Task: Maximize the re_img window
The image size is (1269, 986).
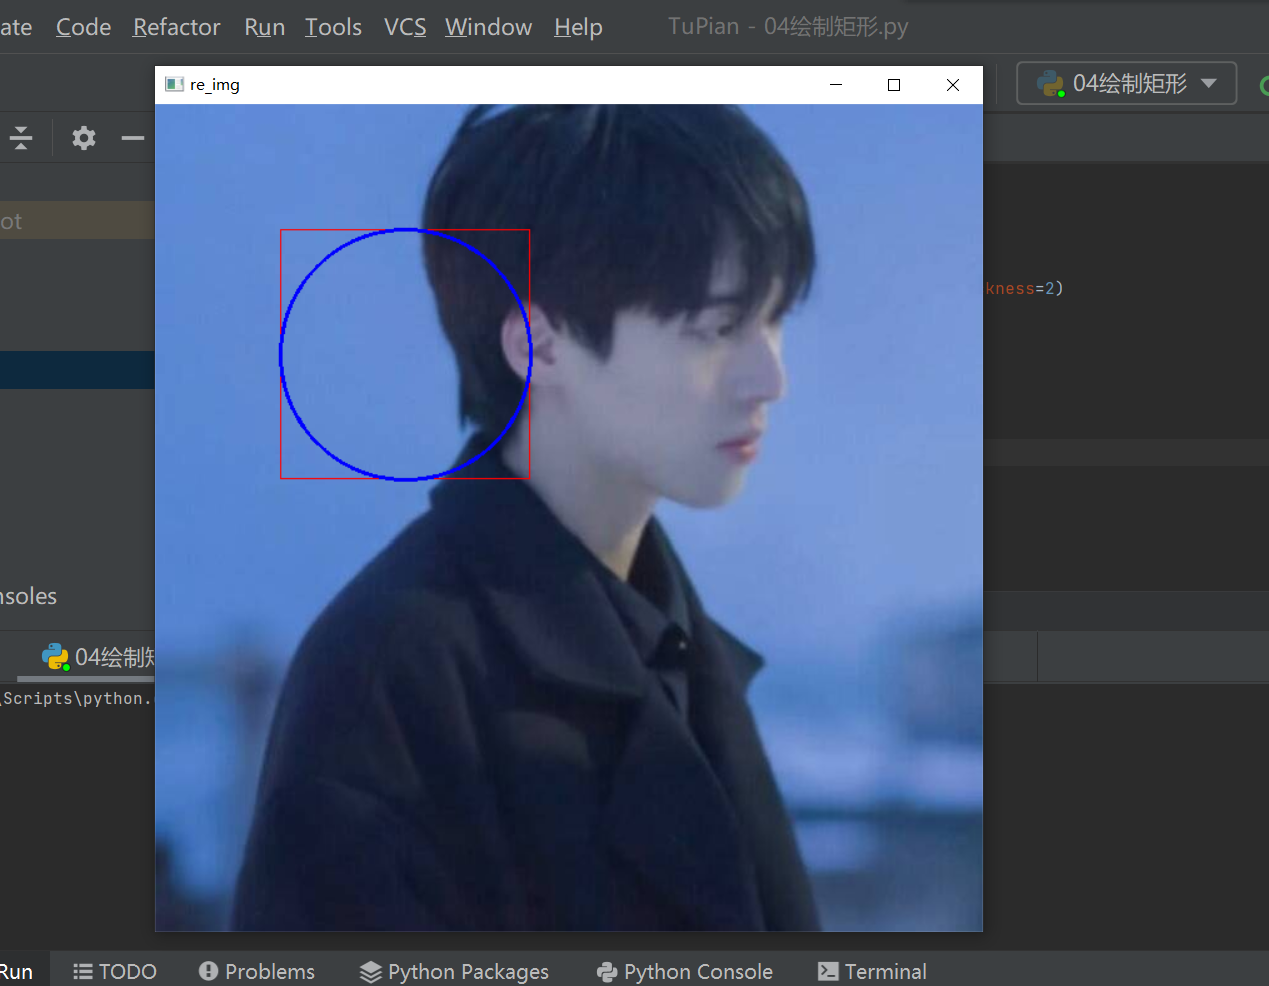Action: click(894, 85)
